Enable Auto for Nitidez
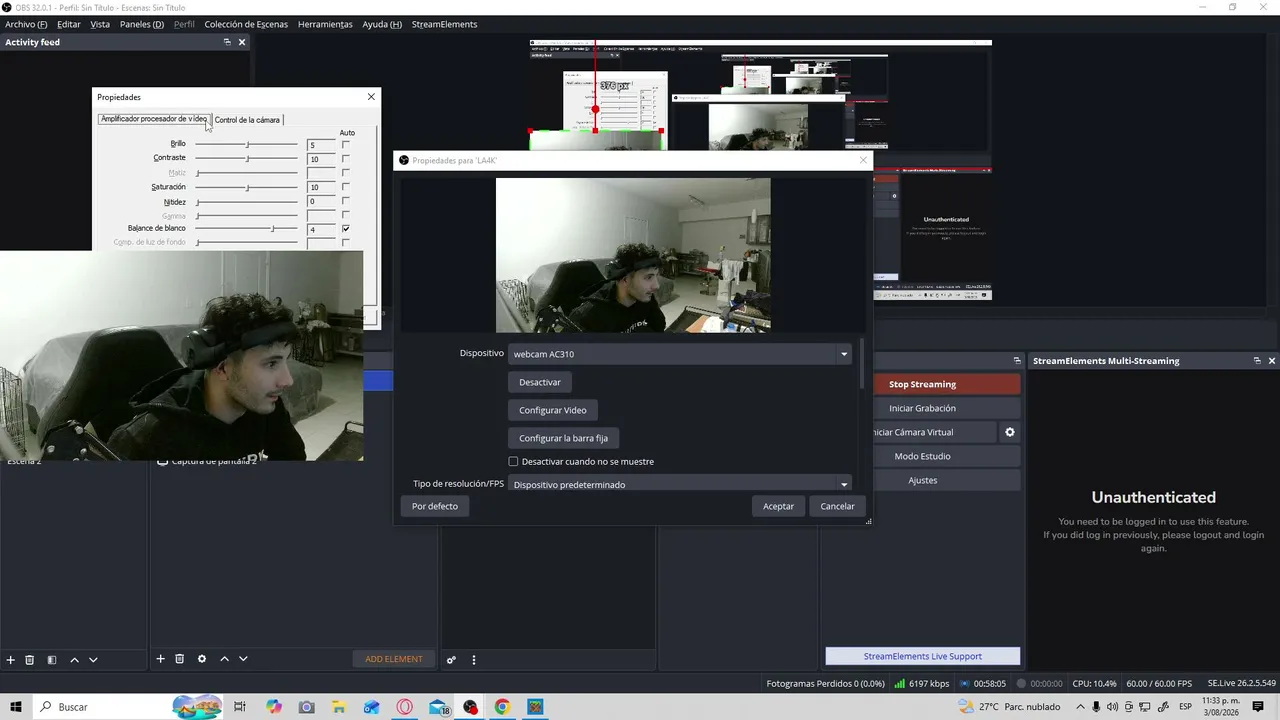Screen dimensions: 1280x720 pos(346,201)
